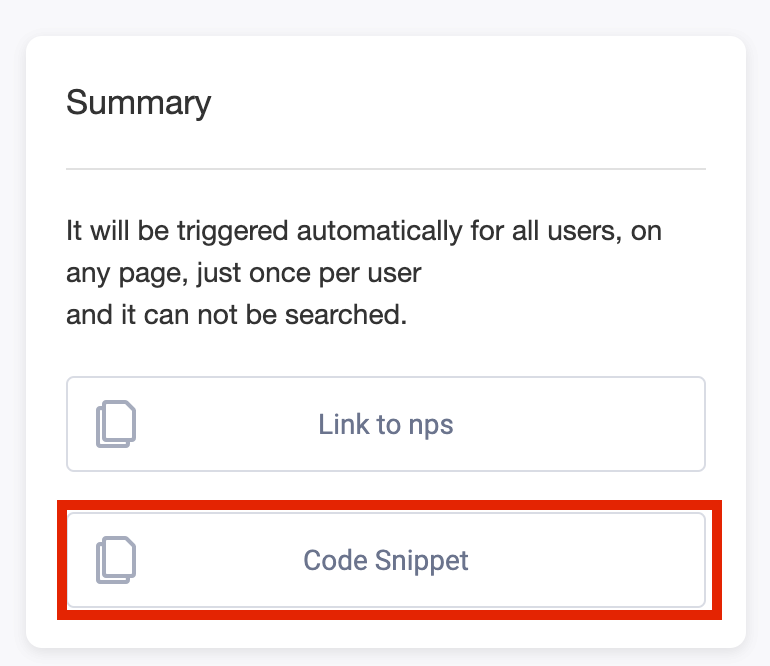The width and height of the screenshot is (770, 666).
Task: Click the text 'any page, just once per user'
Action: pyautogui.click(x=244, y=273)
